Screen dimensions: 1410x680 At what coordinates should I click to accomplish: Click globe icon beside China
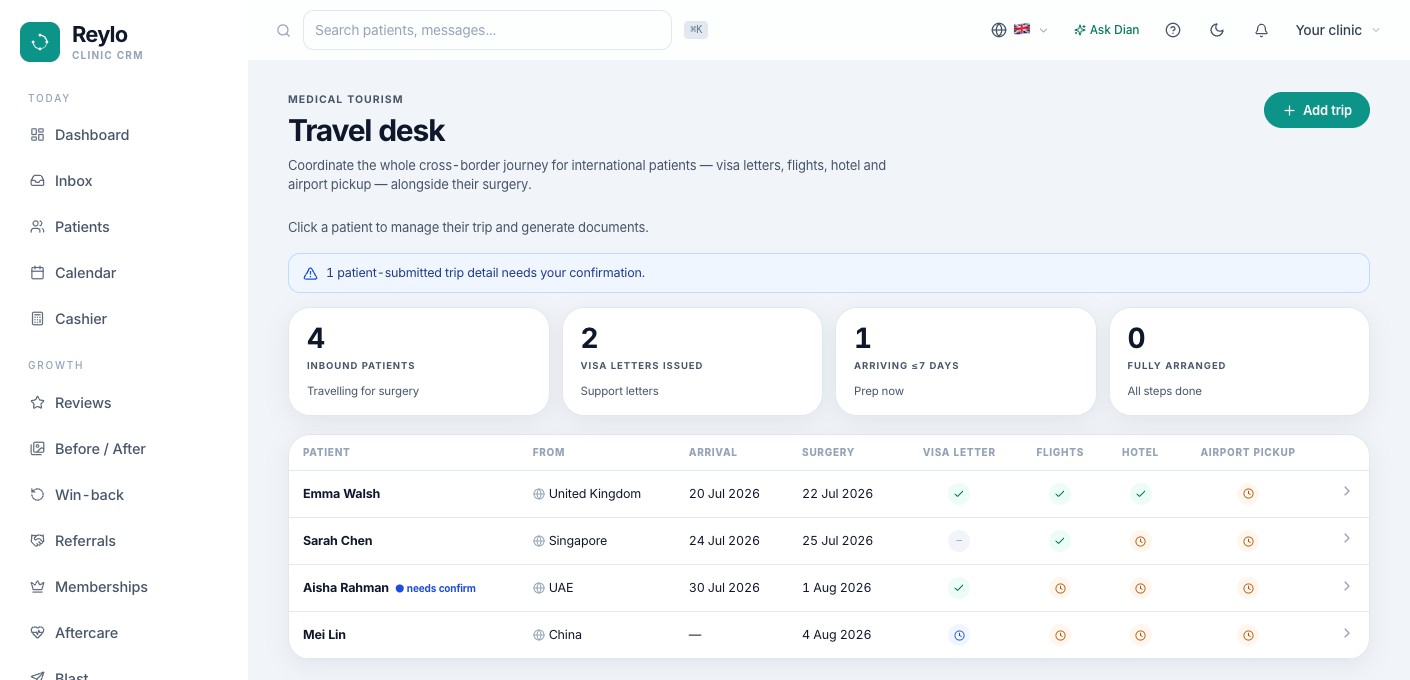pyautogui.click(x=539, y=635)
